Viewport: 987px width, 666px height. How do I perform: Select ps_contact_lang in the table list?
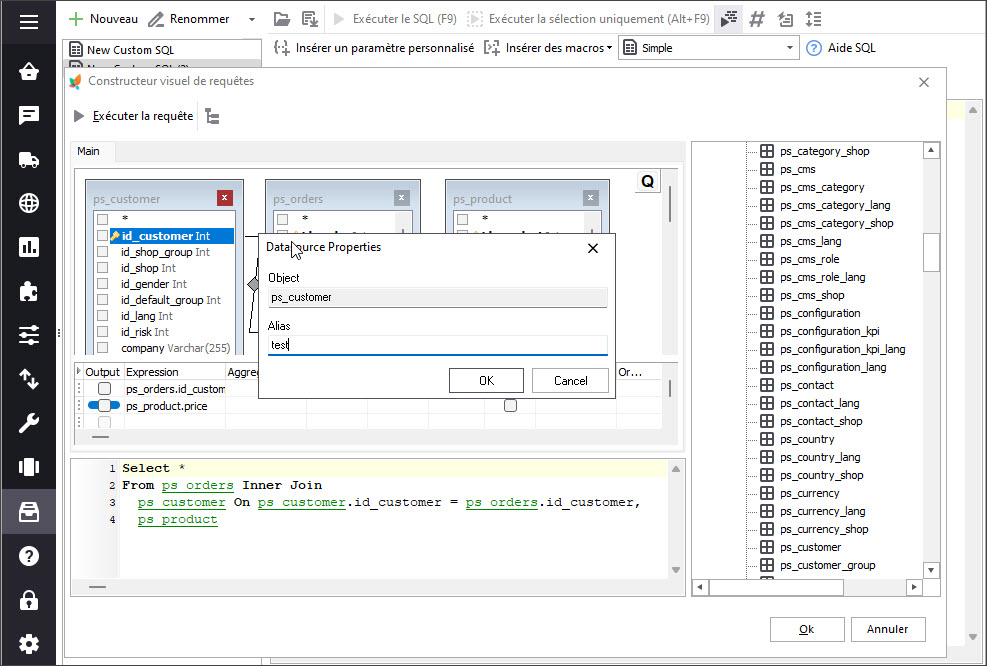click(820, 403)
